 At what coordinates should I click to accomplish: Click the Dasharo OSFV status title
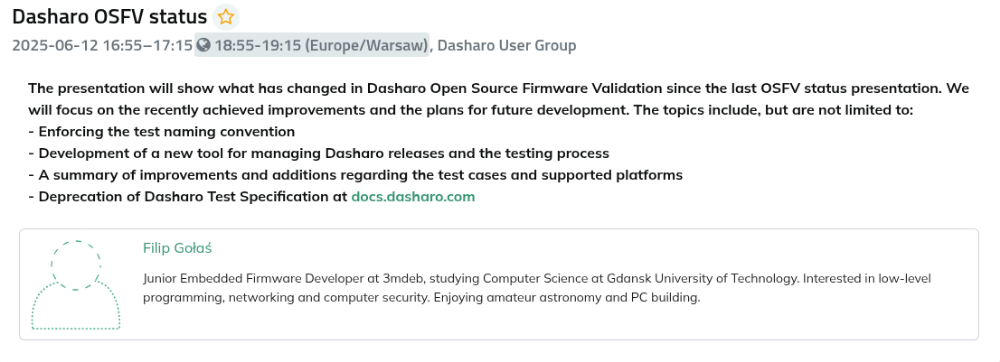tap(110, 17)
